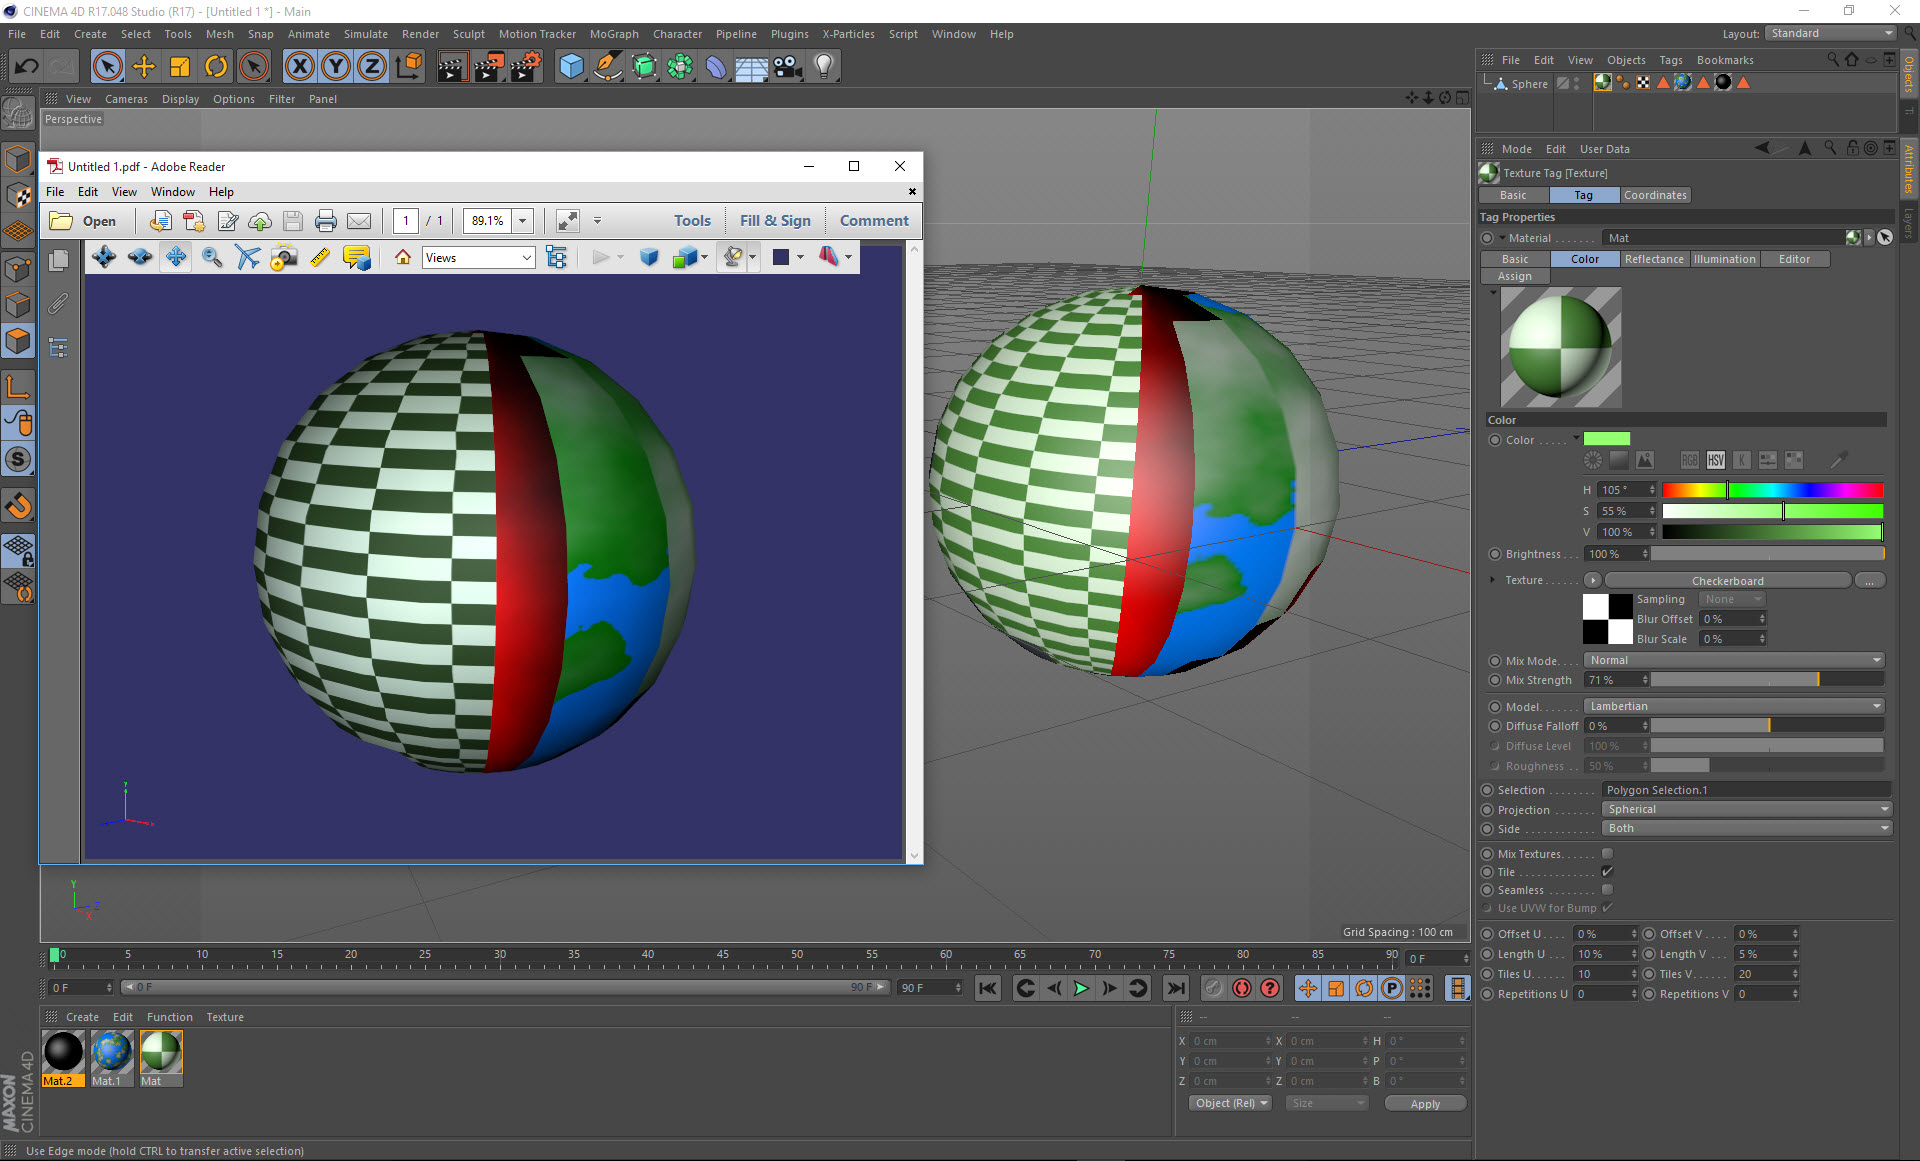1920x1161 pixels.
Task: Select the 3D Zoom magnifier tool
Action: (x=212, y=258)
